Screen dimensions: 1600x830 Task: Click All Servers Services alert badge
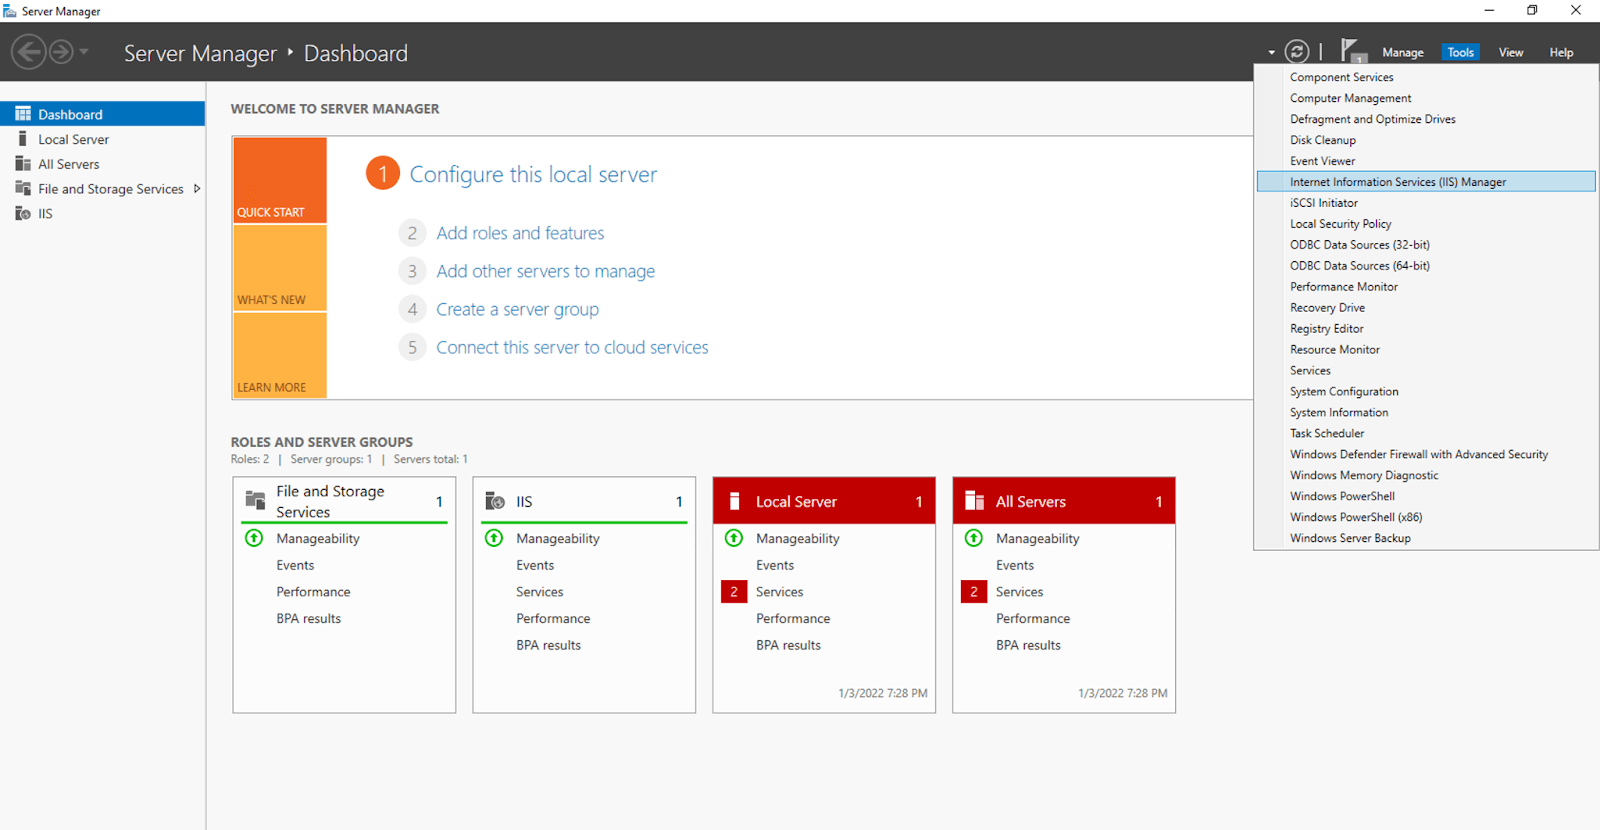point(974,592)
